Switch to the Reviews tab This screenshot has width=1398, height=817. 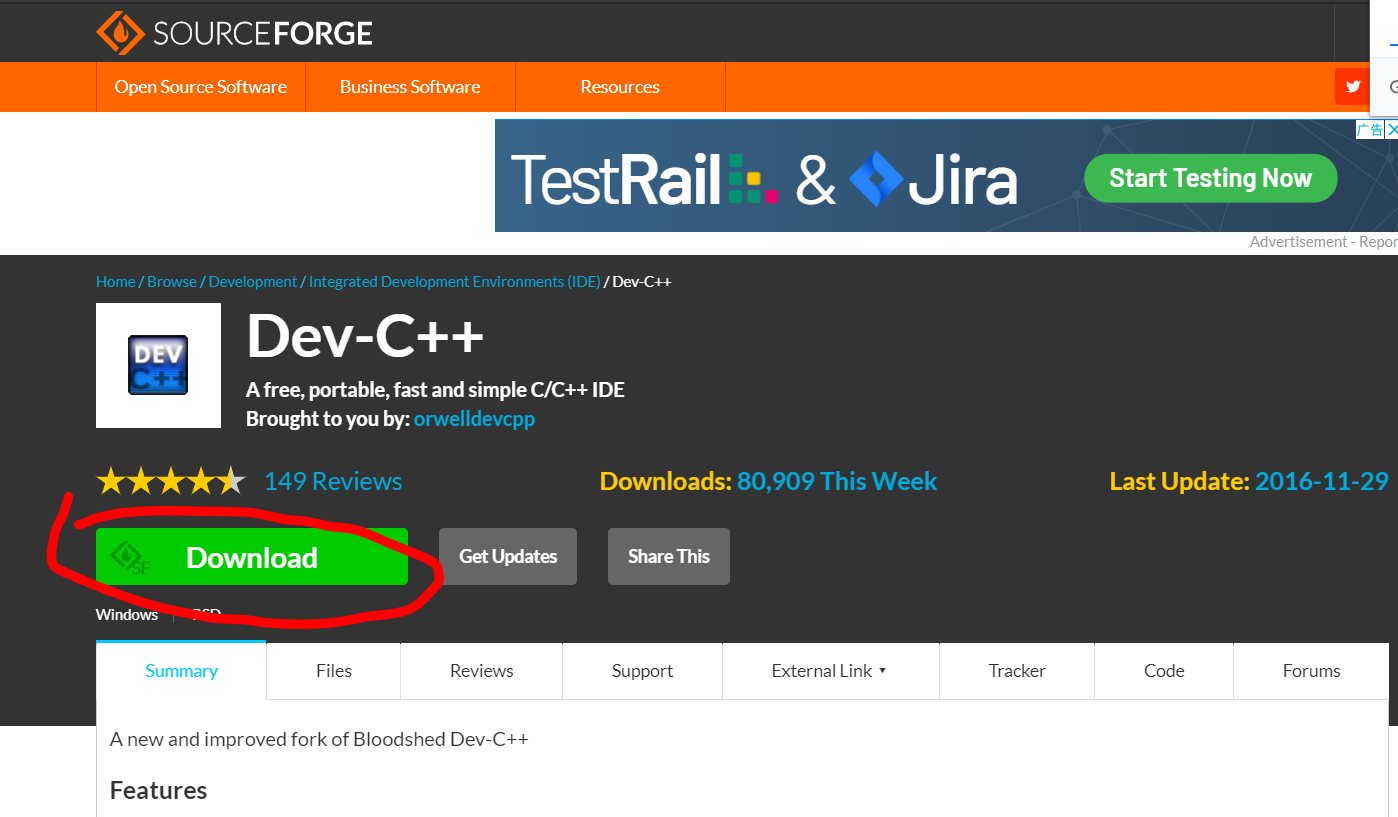coord(482,671)
